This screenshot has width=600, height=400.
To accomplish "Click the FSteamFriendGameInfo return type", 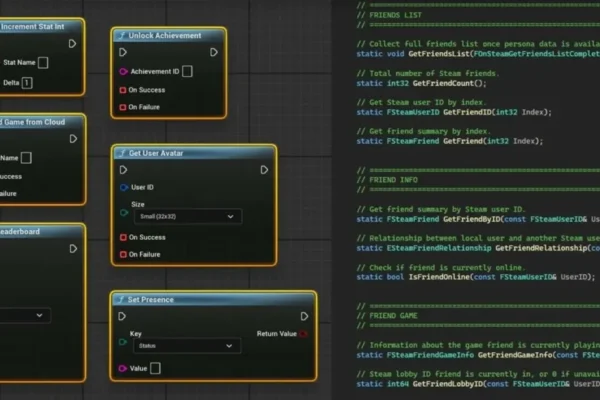I will click(x=430, y=355).
